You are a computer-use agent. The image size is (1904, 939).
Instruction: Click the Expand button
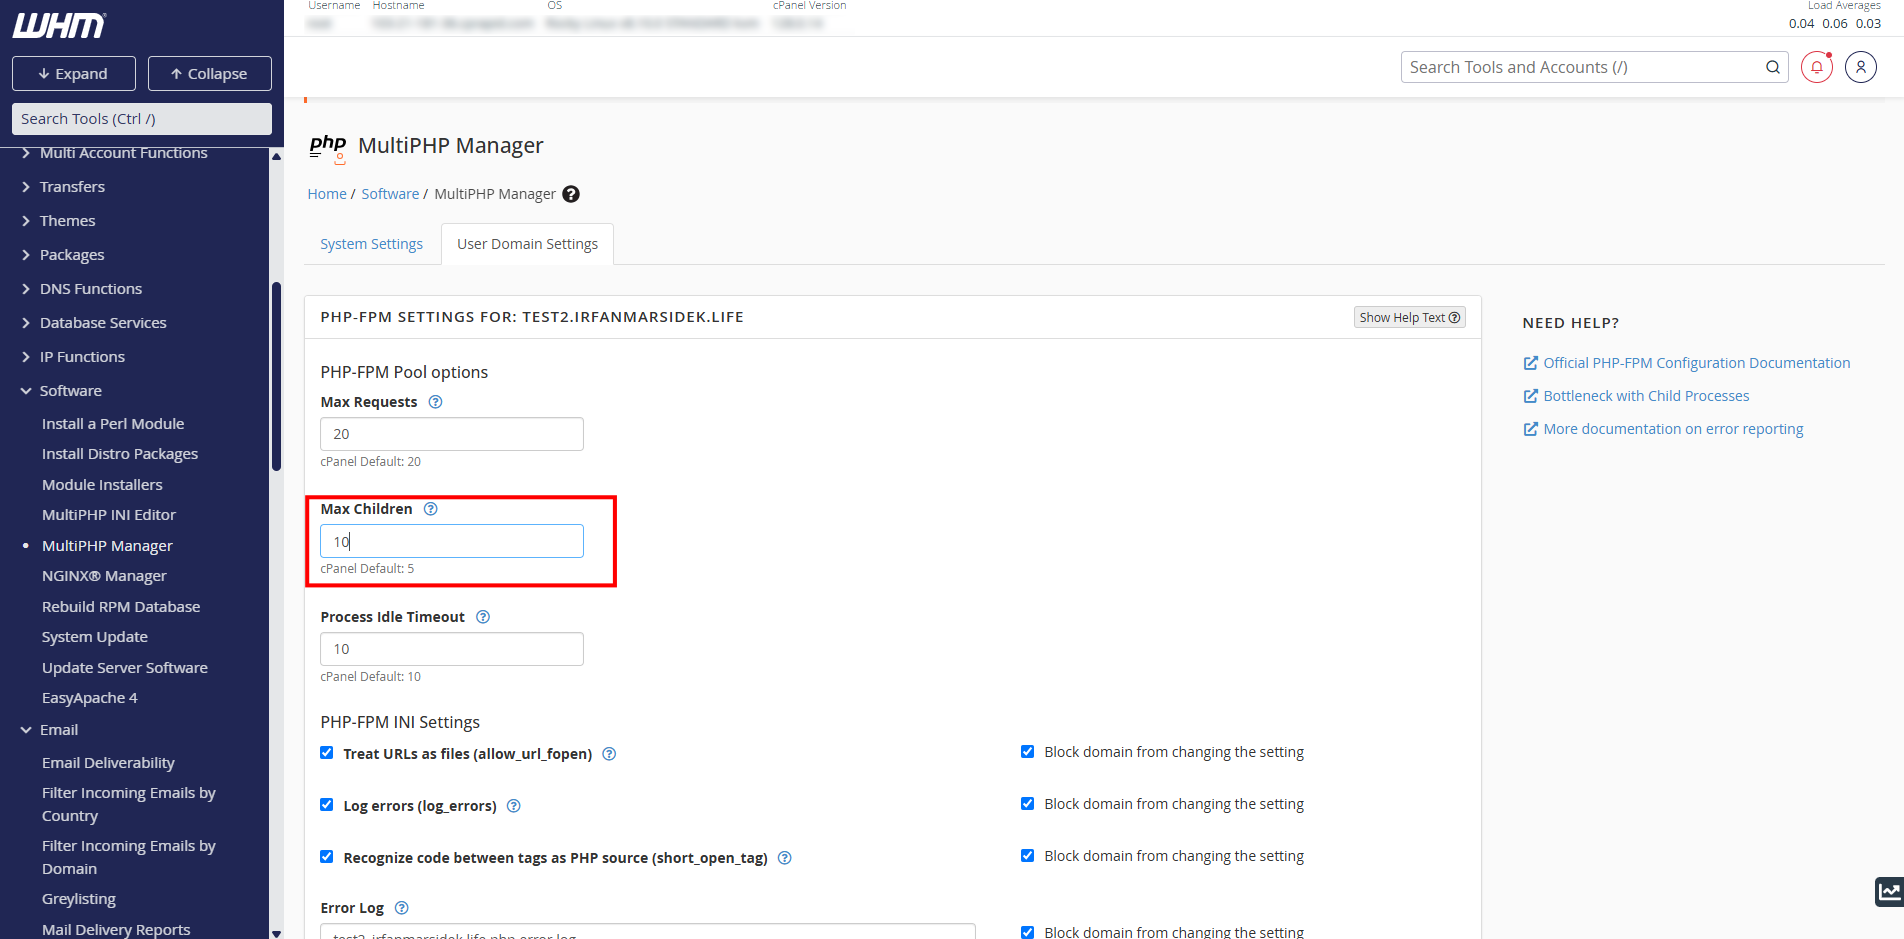click(74, 74)
